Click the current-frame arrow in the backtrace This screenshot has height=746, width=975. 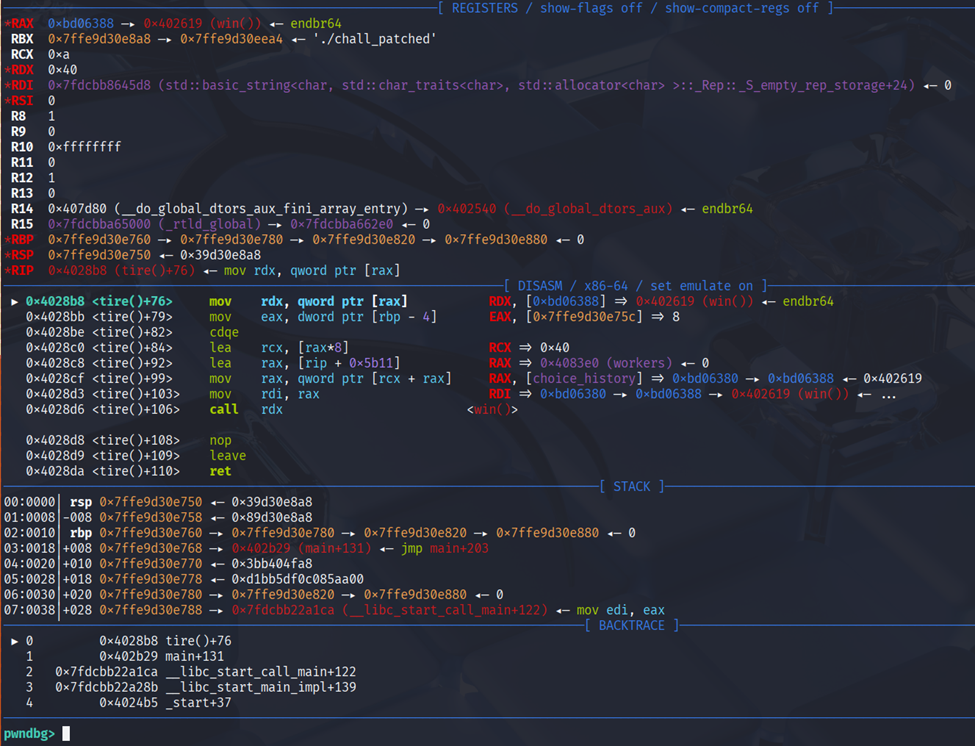pyautogui.click(x=13, y=641)
